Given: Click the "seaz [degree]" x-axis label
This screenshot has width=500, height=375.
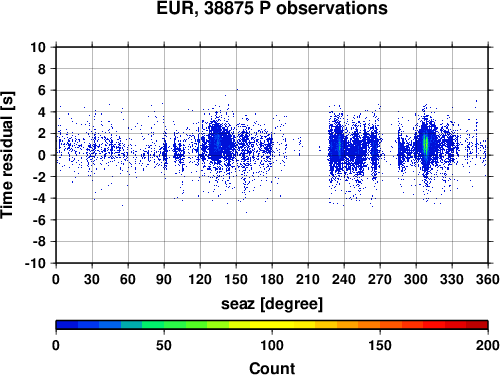Looking at the screenshot, I should 272,304.
